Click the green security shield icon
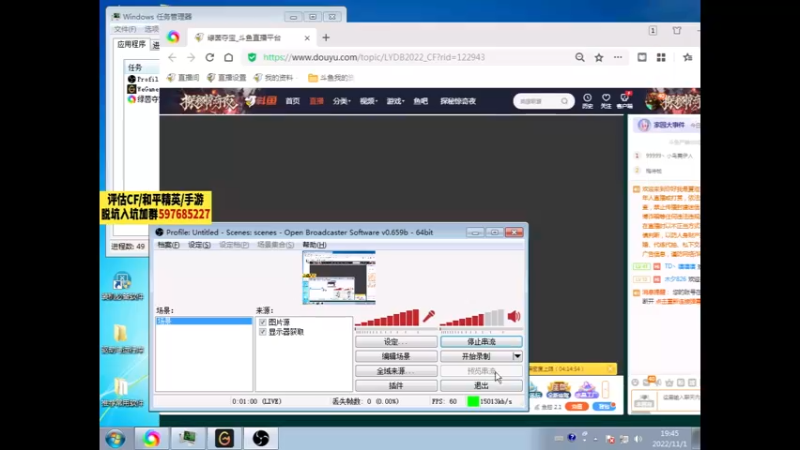 coord(252,58)
